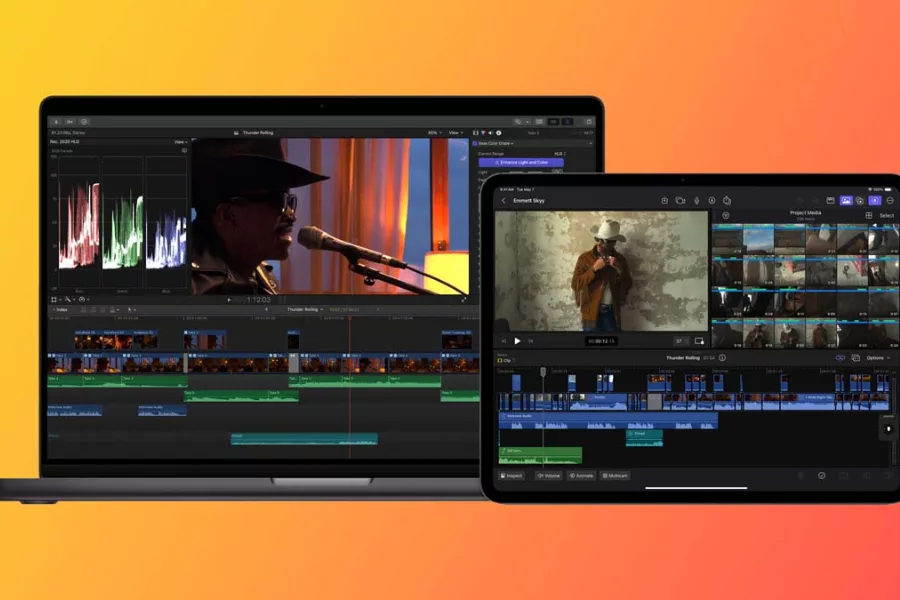Image resolution: width=900 pixels, height=600 pixels.
Task: Click the Mac toolbar import media arrow icon
Action: 56,122
